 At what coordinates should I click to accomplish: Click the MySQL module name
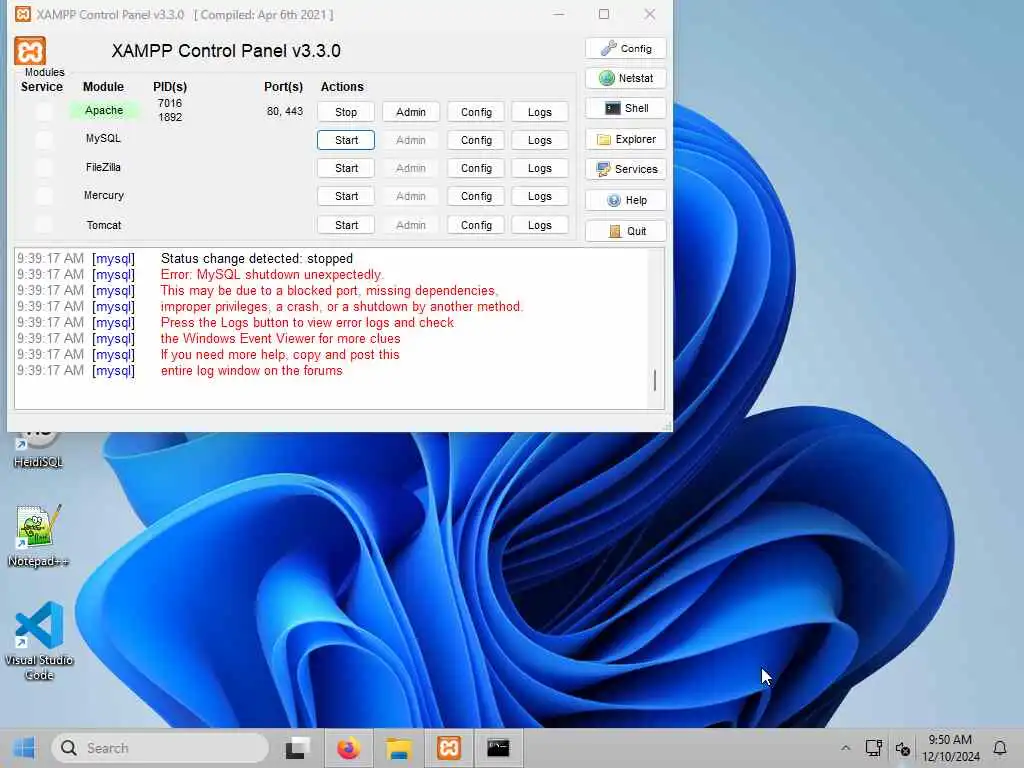click(x=103, y=138)
